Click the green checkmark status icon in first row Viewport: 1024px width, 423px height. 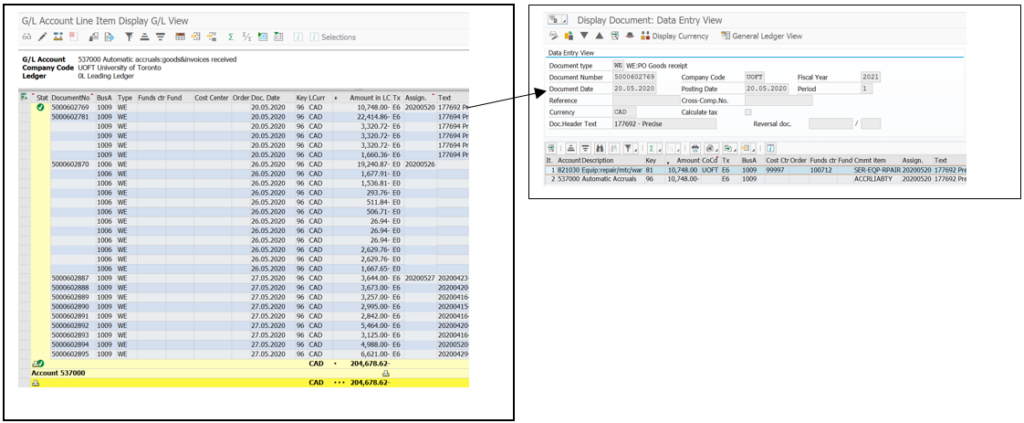tap(40, 106)
